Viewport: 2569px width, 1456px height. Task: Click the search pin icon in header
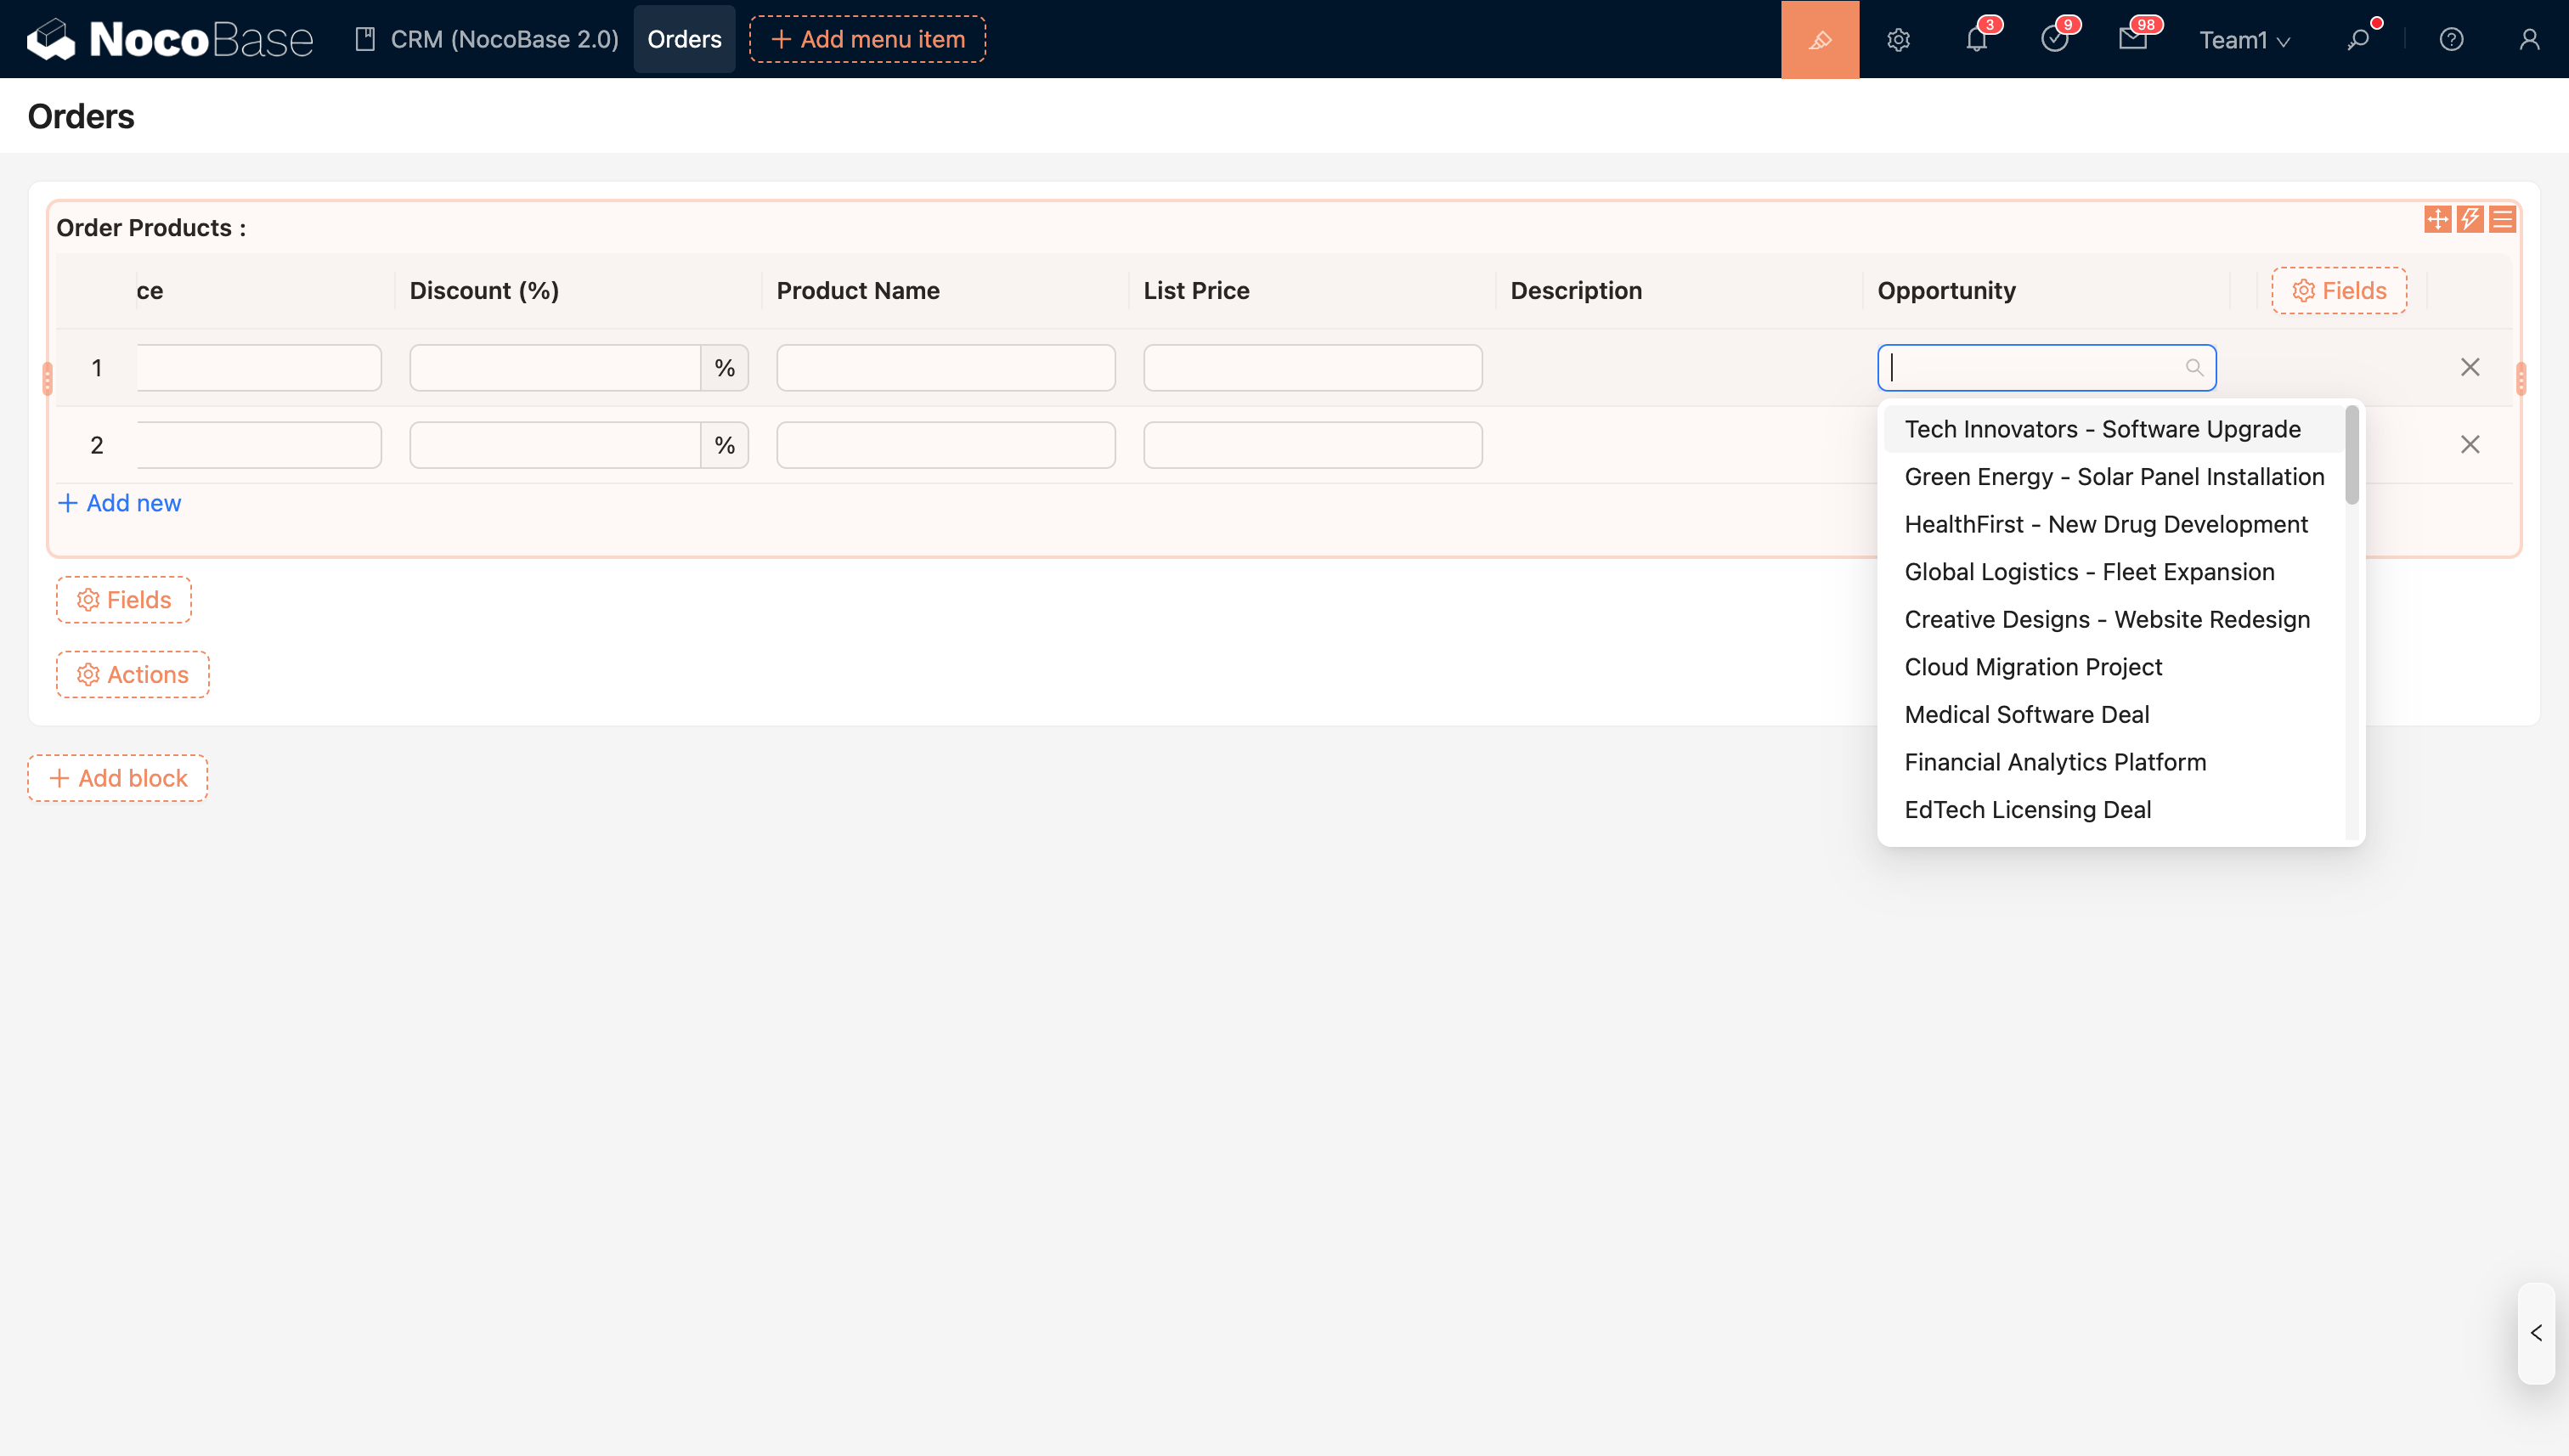pos(2358,39)
